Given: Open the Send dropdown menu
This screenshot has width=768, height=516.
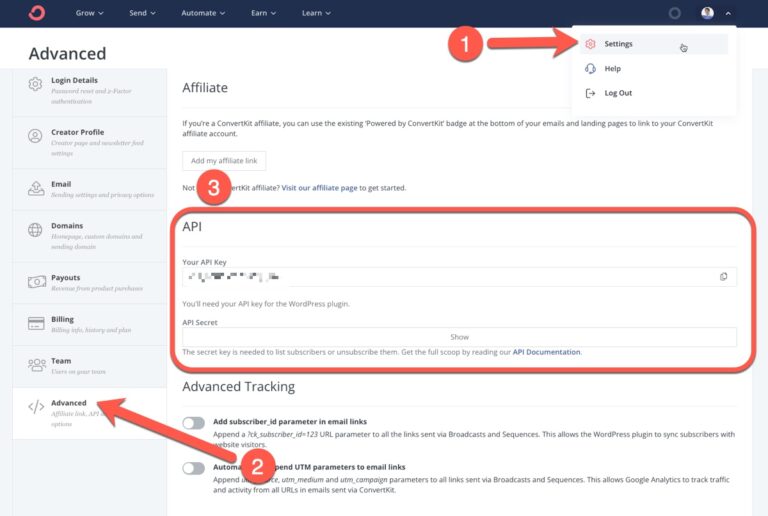Looking at the screenshot, I should pos(142,13).
